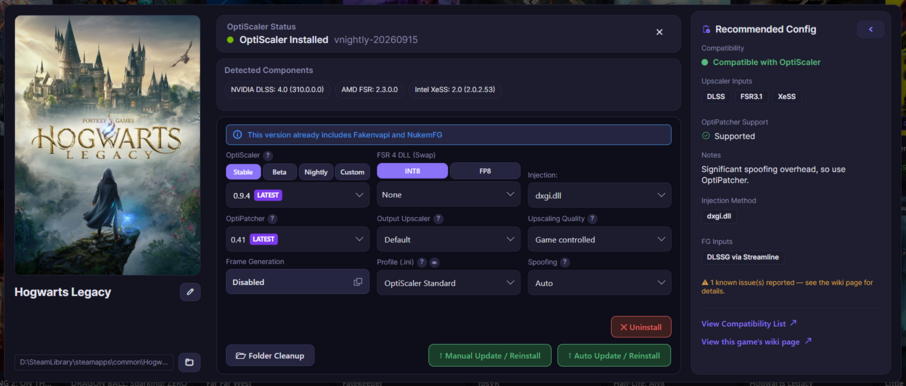Click Auto Update / Reinstall button

point(614,355)
